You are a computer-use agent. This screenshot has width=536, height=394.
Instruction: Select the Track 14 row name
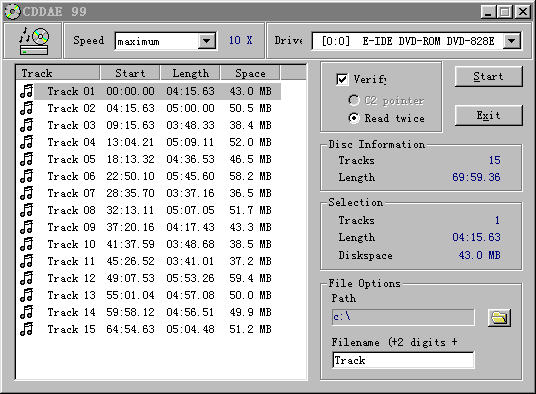coord(71,312)
